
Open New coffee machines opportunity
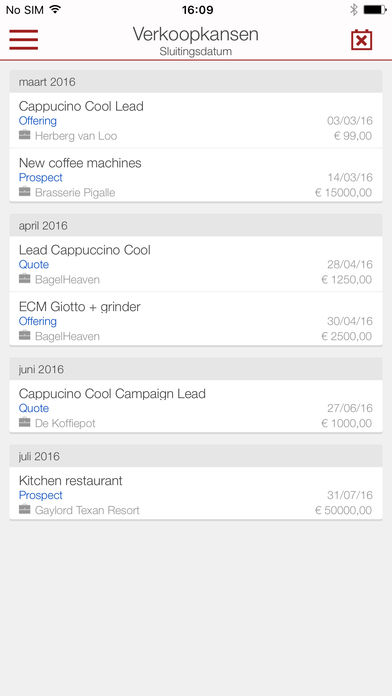pyautogui.click(x=196, y=176)
